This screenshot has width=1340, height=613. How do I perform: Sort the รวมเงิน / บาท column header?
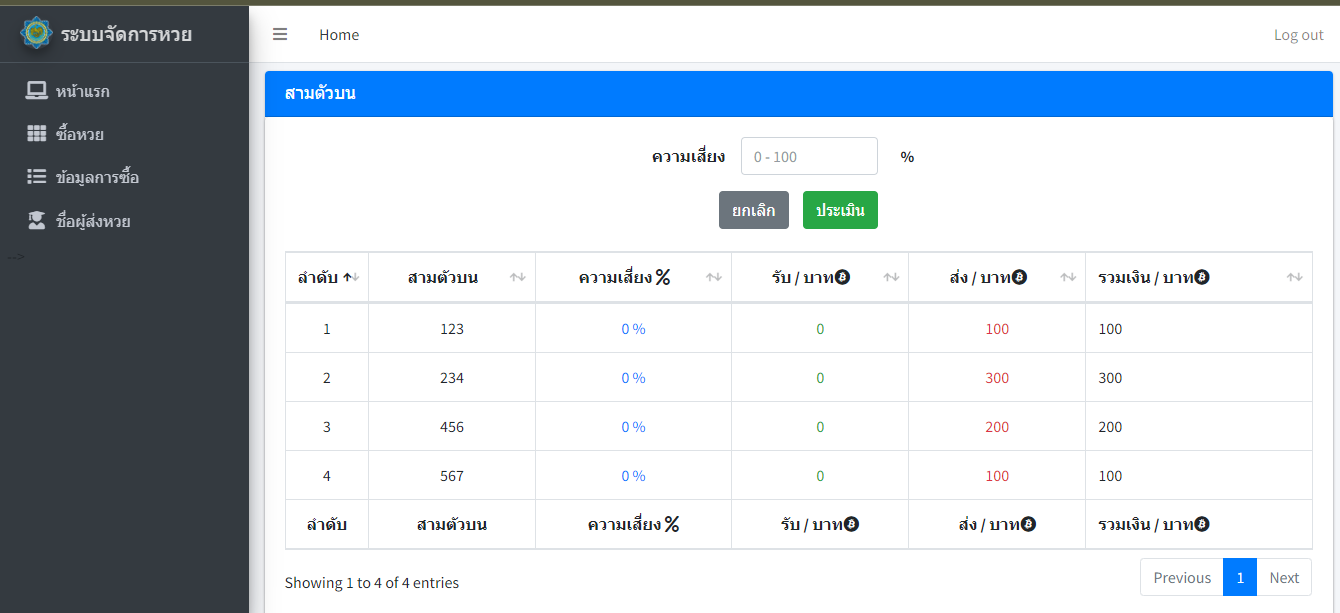tap(1294, 277)
